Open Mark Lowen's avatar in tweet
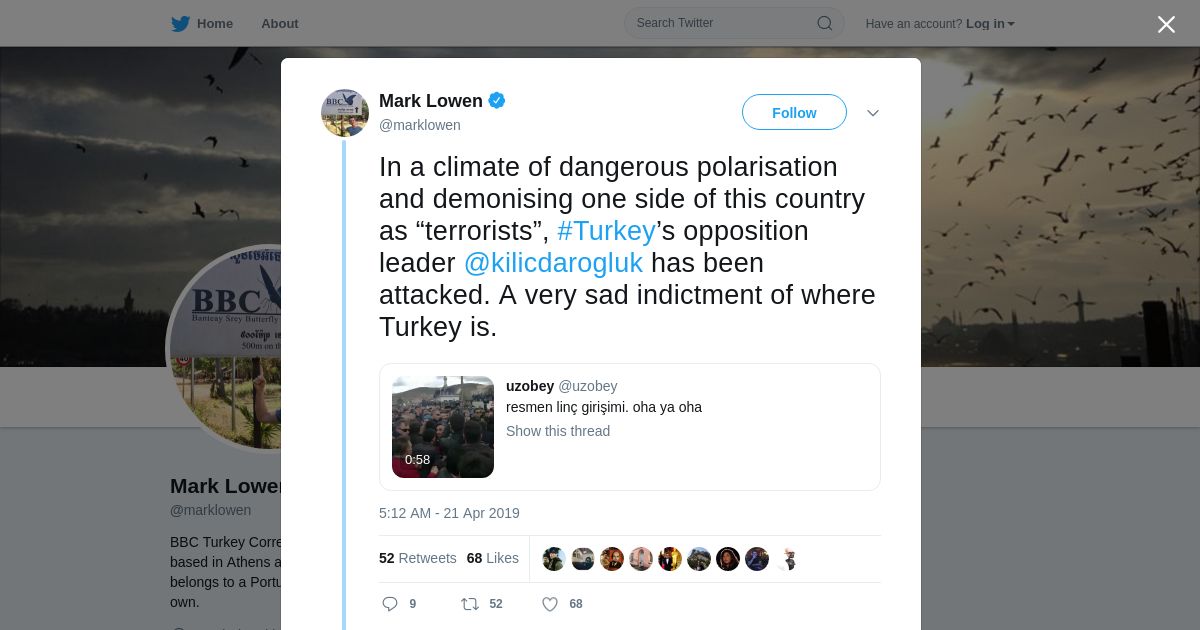1200x630 pixels. point(345,113)
